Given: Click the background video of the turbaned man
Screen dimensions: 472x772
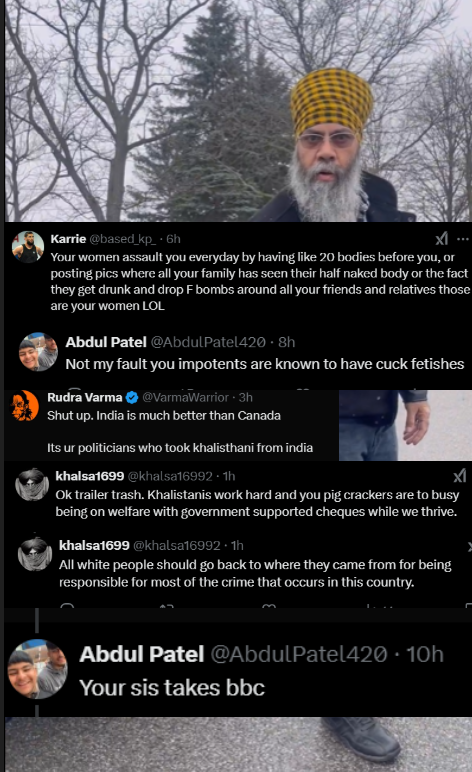Looking at the screenshot, I should coord(236,111).
